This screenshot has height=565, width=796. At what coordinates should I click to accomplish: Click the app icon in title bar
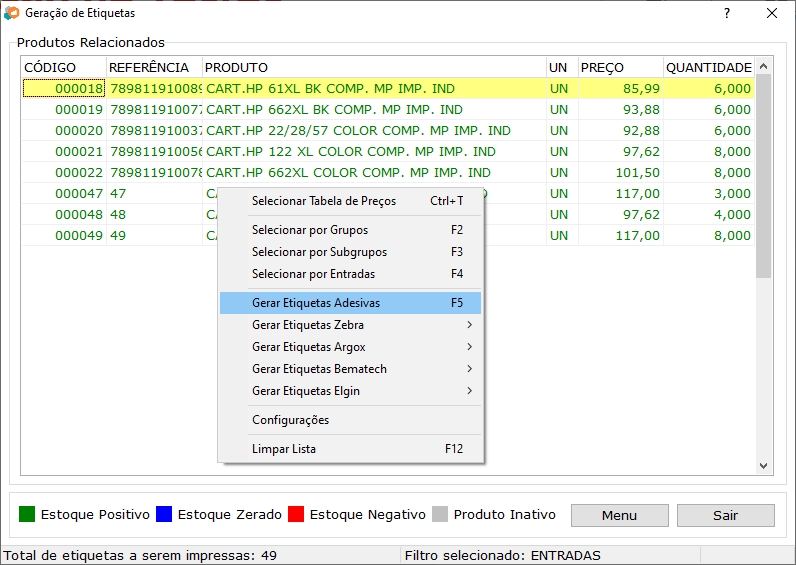click(12, 14)
